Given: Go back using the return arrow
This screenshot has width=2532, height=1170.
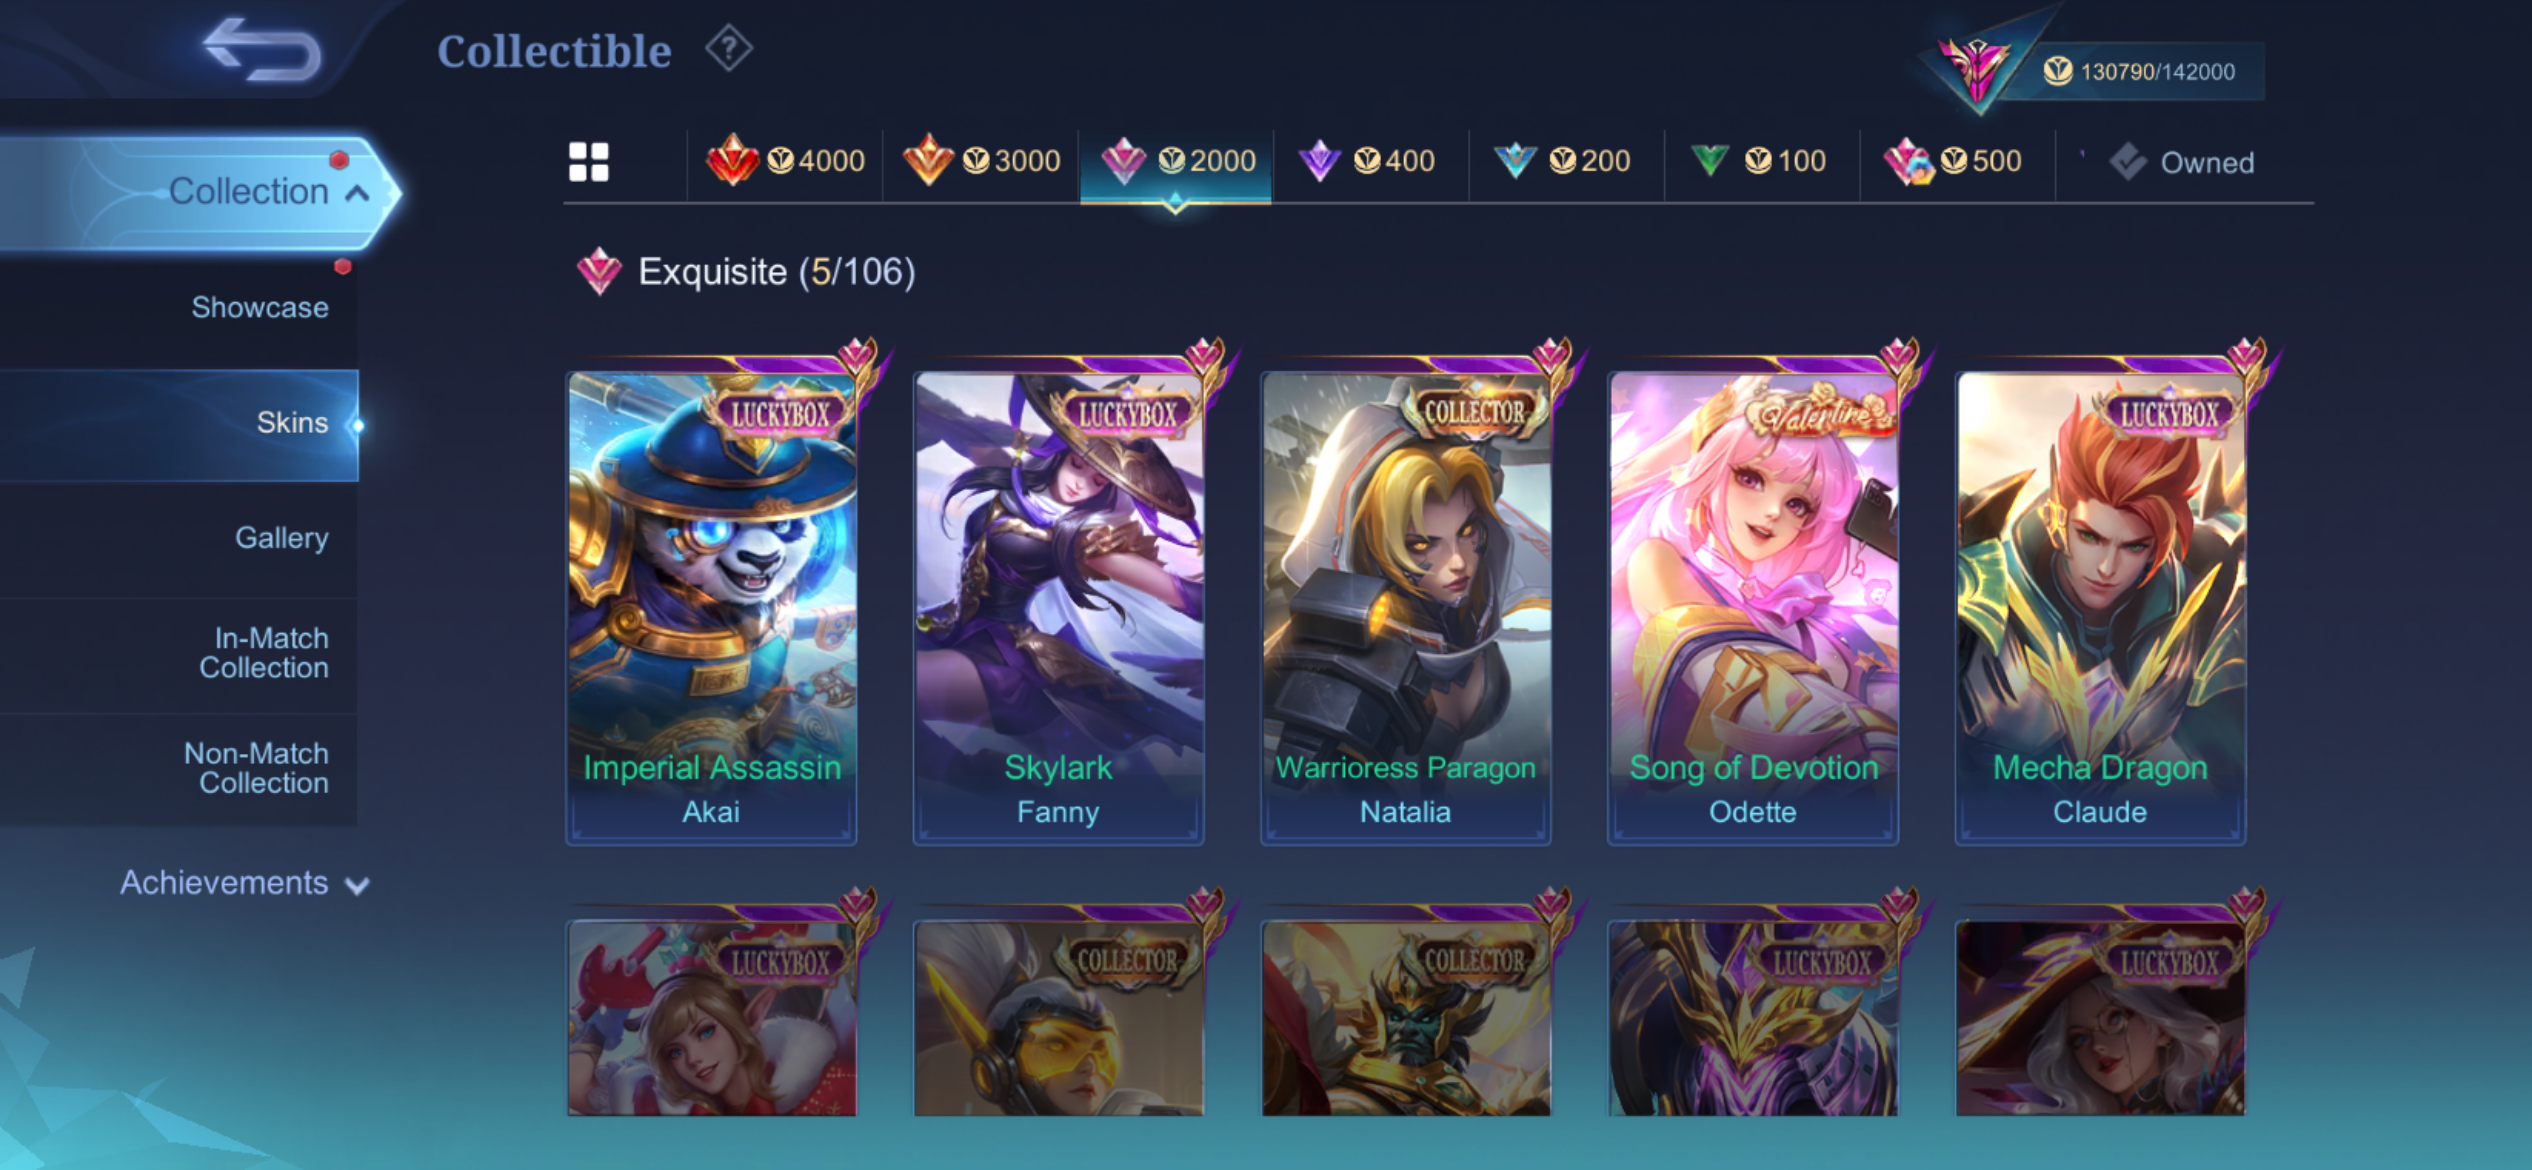Looking at the screenshot, I should [262, 50].
